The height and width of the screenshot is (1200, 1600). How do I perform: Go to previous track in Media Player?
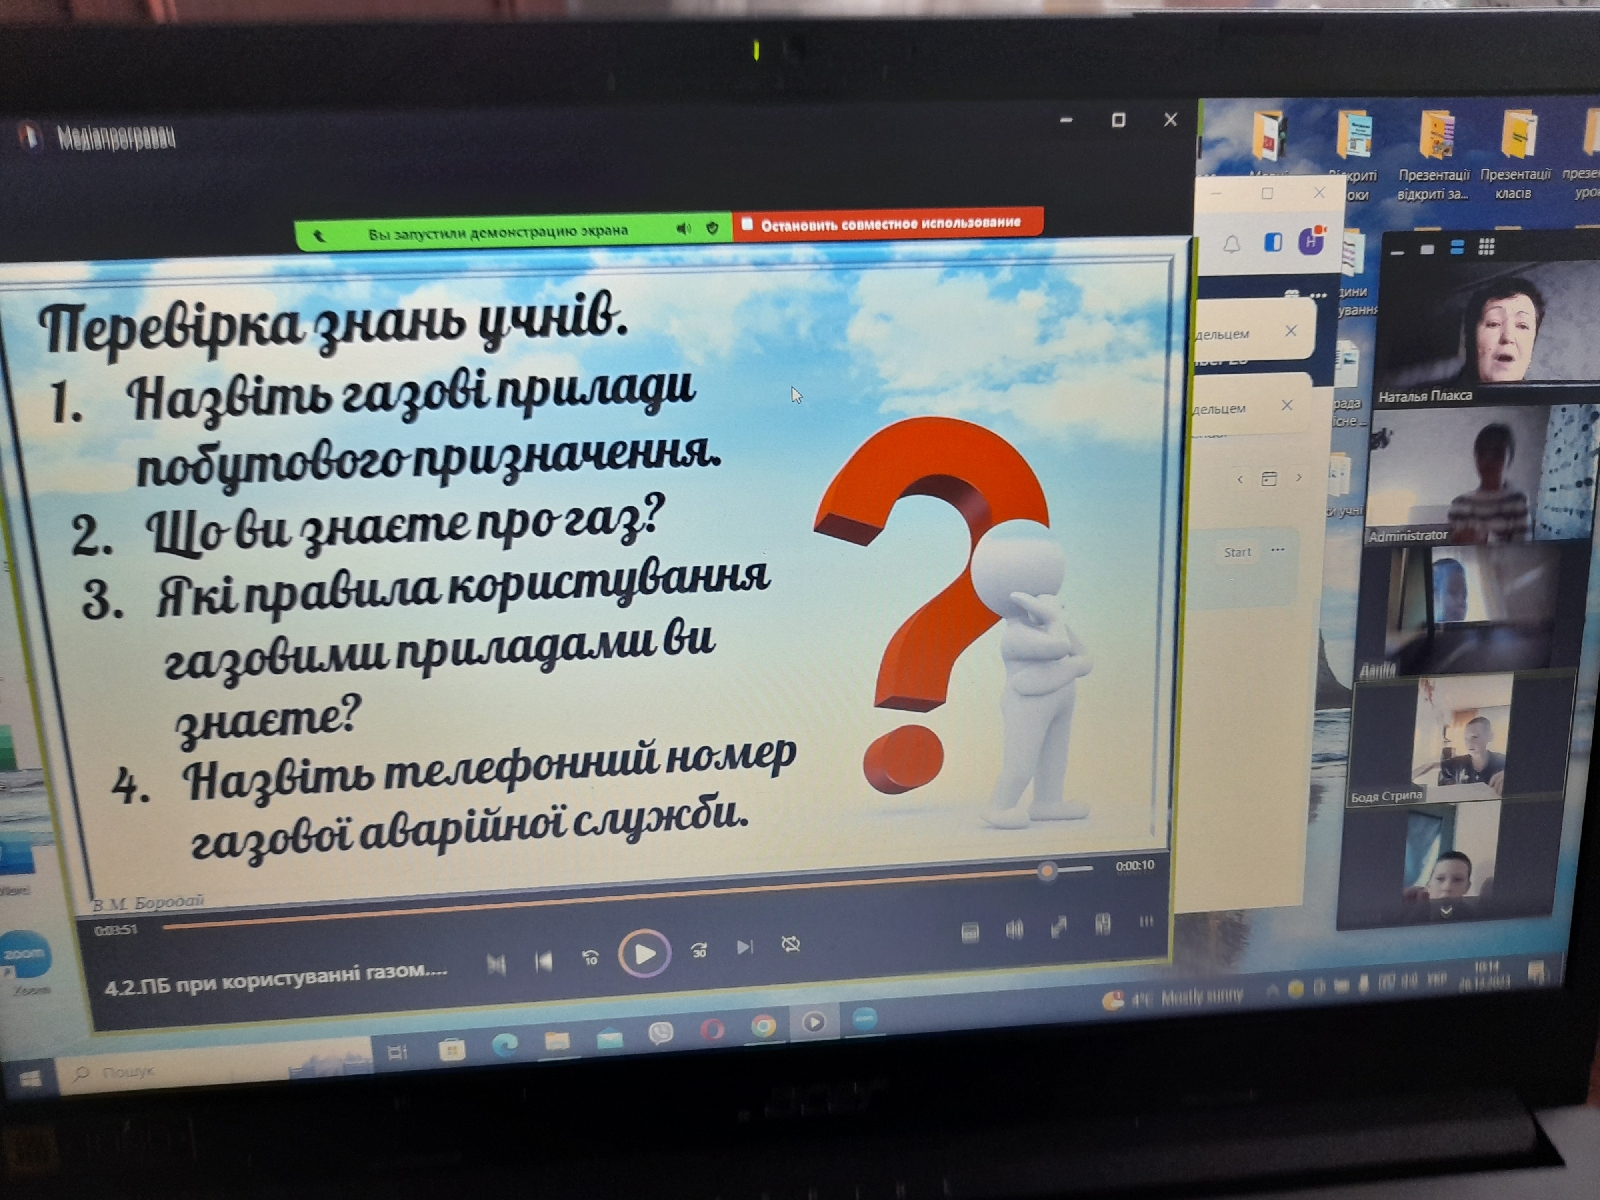point(543,961)
